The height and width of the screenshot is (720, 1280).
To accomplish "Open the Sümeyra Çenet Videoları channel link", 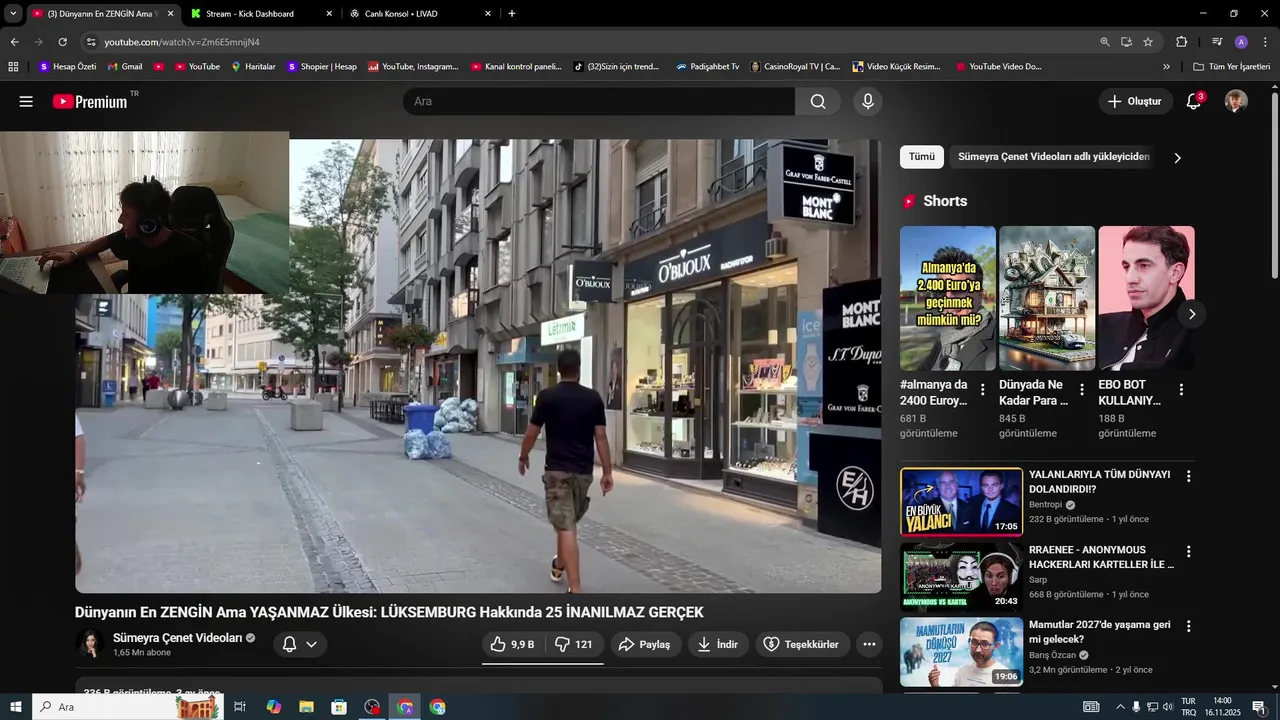I will [x=177, y=637].
